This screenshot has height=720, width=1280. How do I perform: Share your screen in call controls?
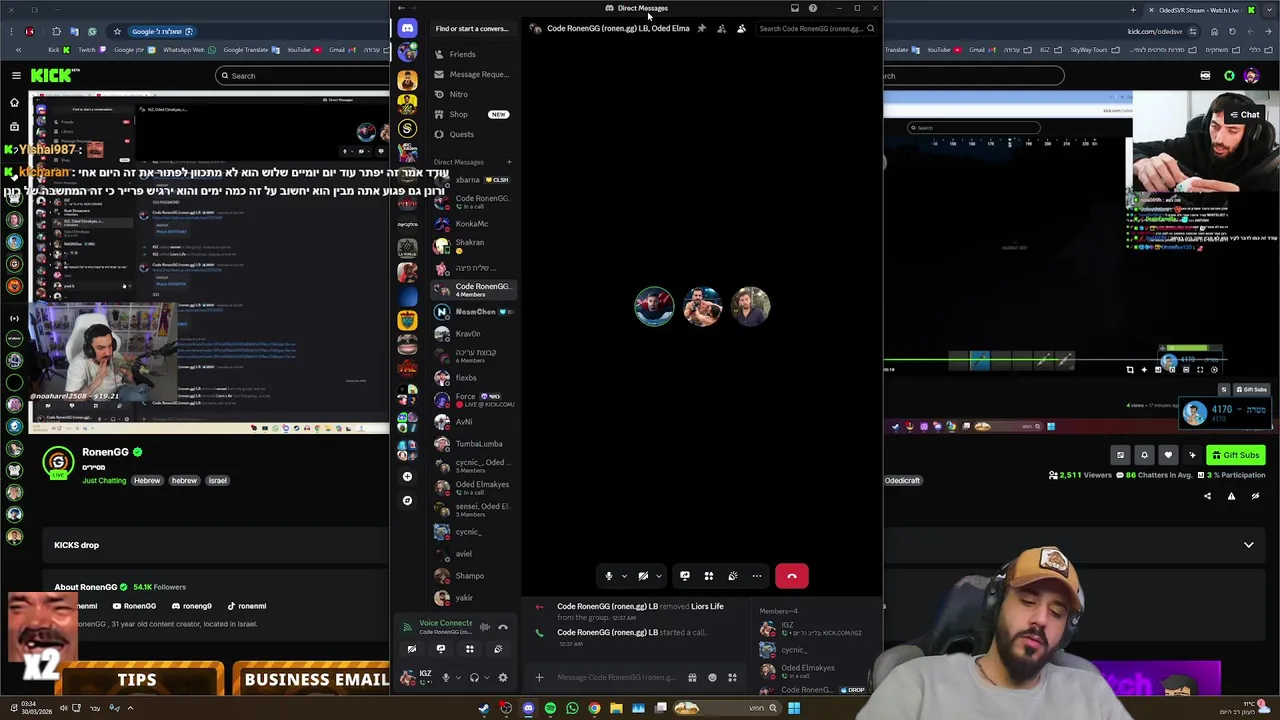[x=685, y=576]
